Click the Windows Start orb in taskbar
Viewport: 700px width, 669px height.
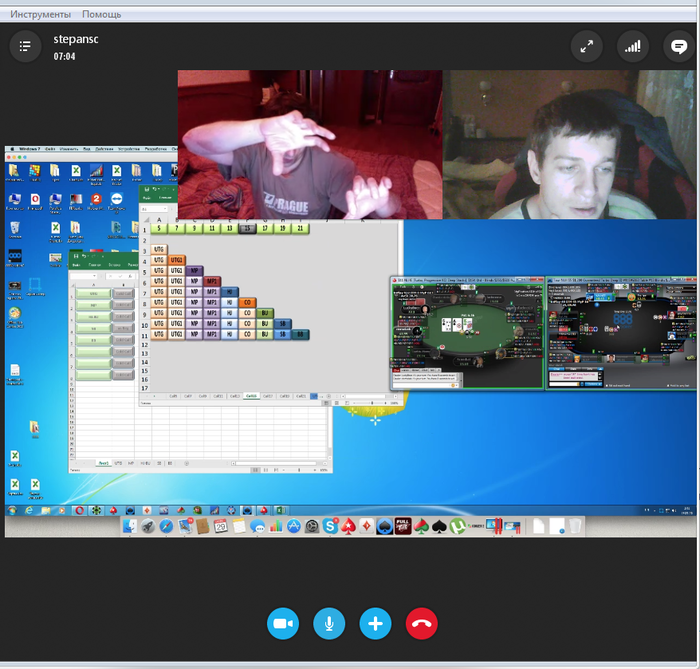[x=12, y=510]
